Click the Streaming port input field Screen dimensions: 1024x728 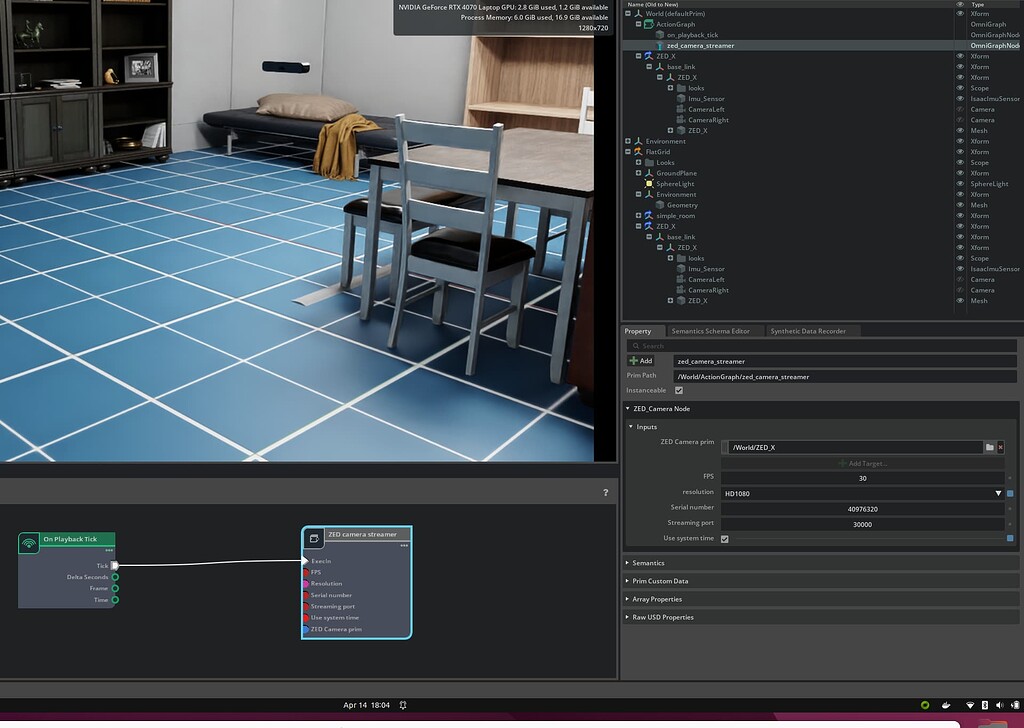coord(862,524)
